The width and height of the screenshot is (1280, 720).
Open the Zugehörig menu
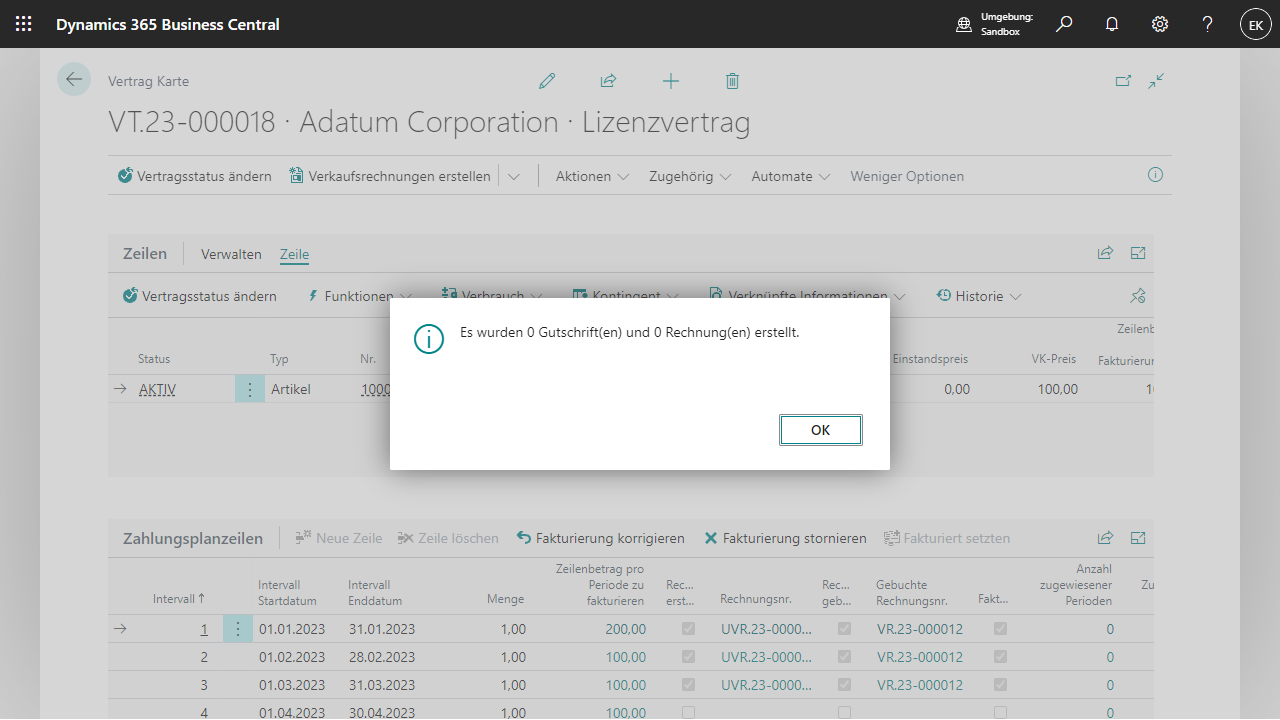pos(690,176)
